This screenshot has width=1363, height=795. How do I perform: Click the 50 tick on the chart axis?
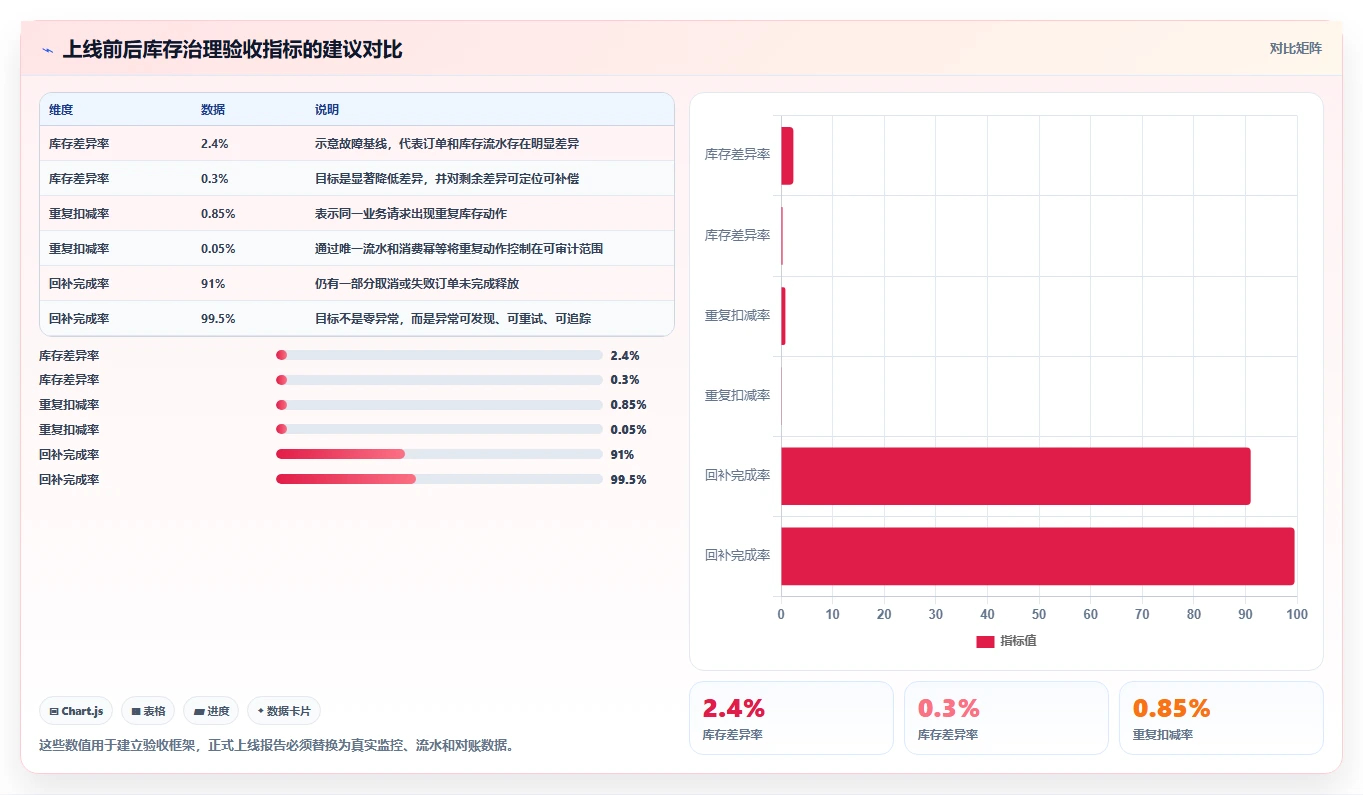[1039, 614]
